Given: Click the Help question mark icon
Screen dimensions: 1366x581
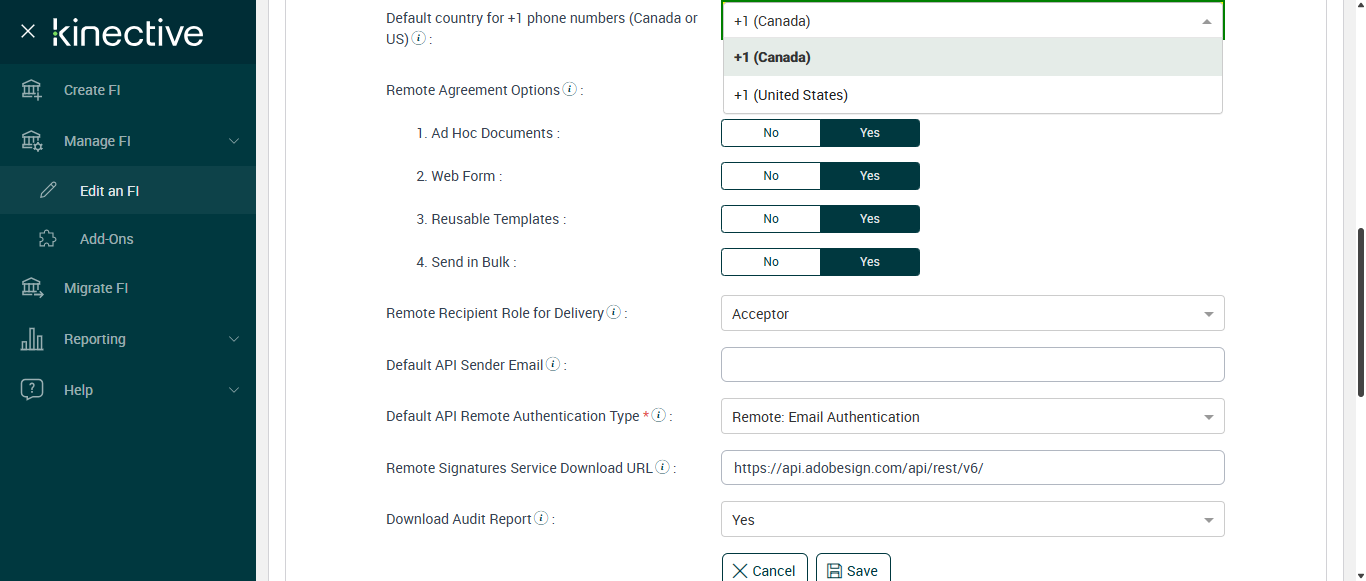Looking at the screenshot, I should click(x=32, y=390).
